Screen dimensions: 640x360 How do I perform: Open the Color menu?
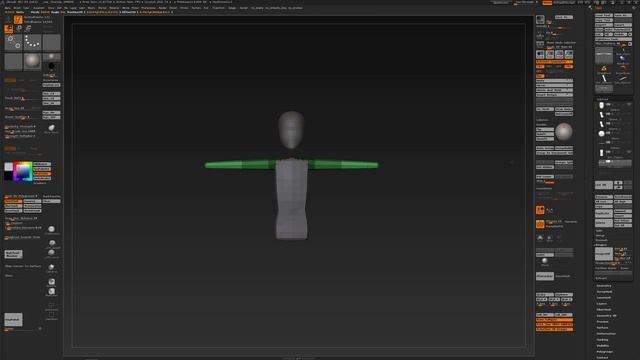point(27,8)
